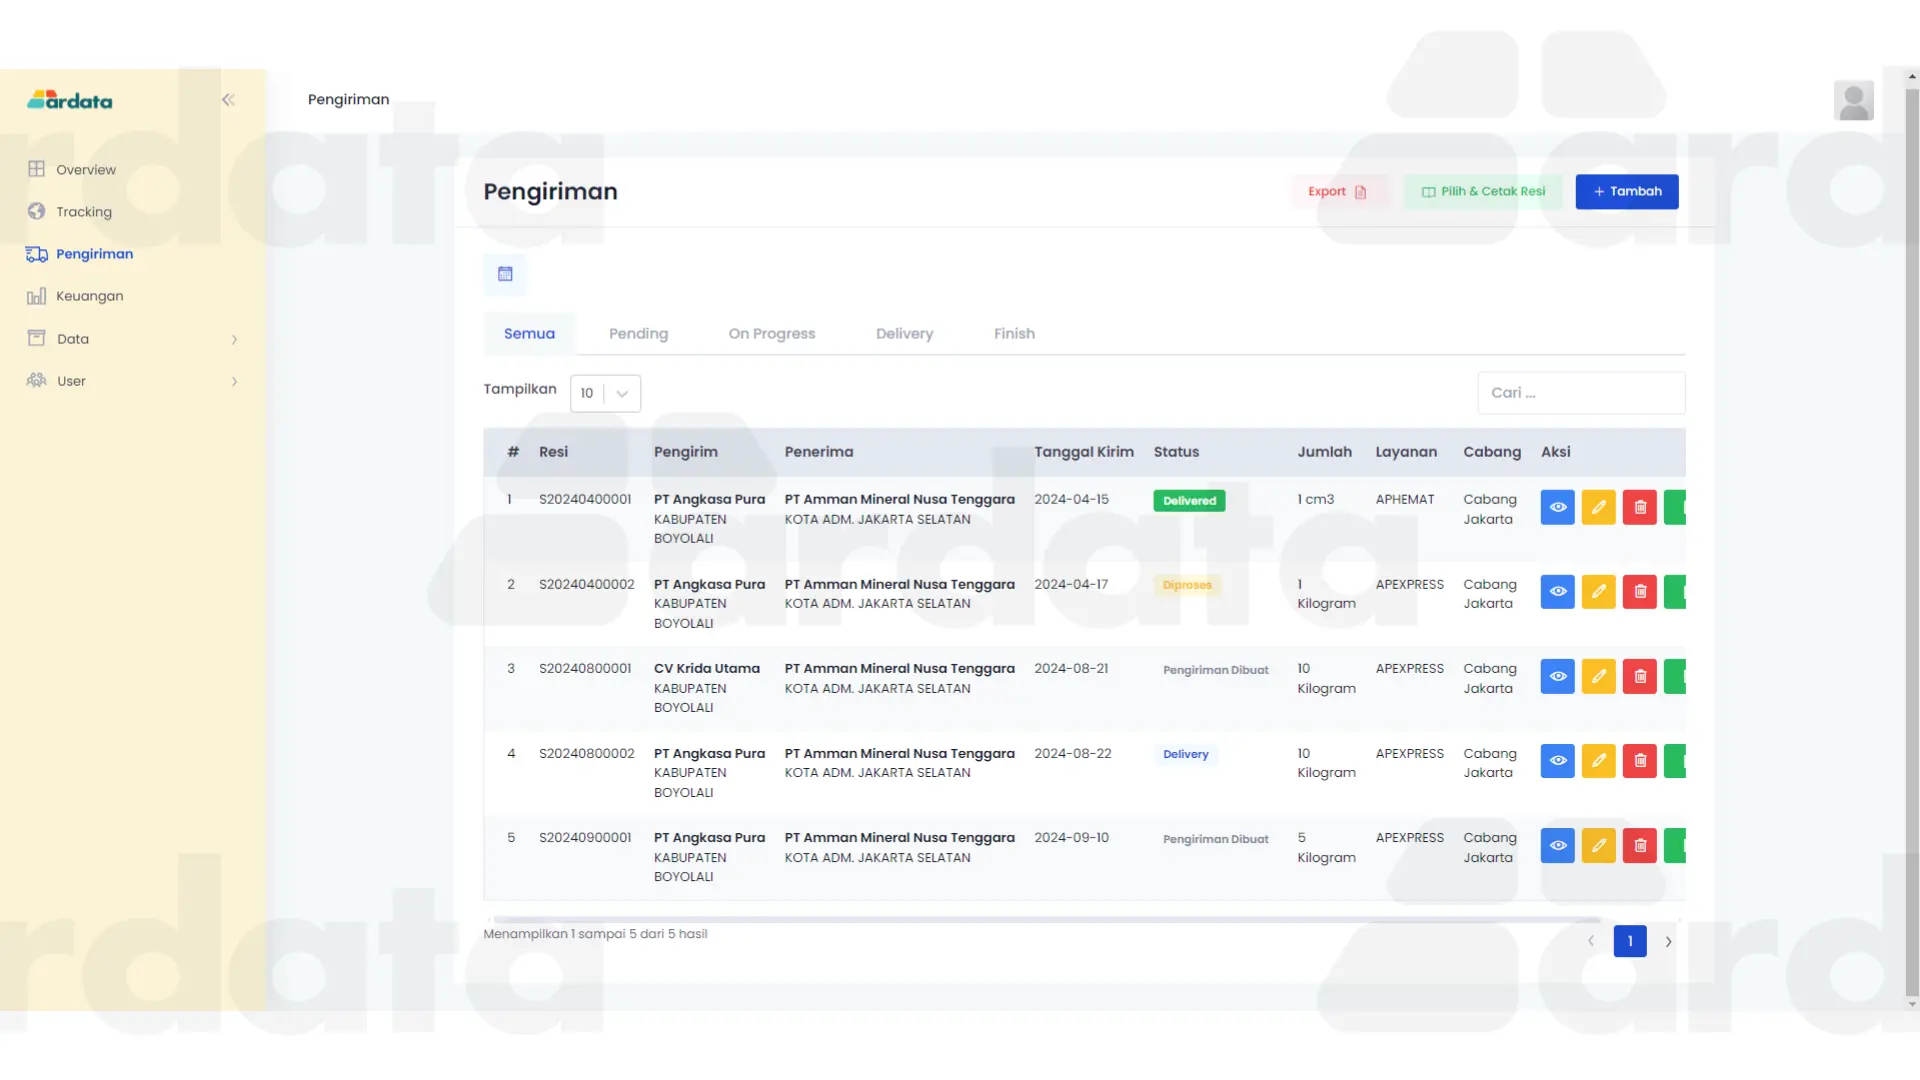1920x1080 pixels.
Task: Delete shipment S20240400001 with trash icon
Action: pyautogui.click(x=1640, y=507)
